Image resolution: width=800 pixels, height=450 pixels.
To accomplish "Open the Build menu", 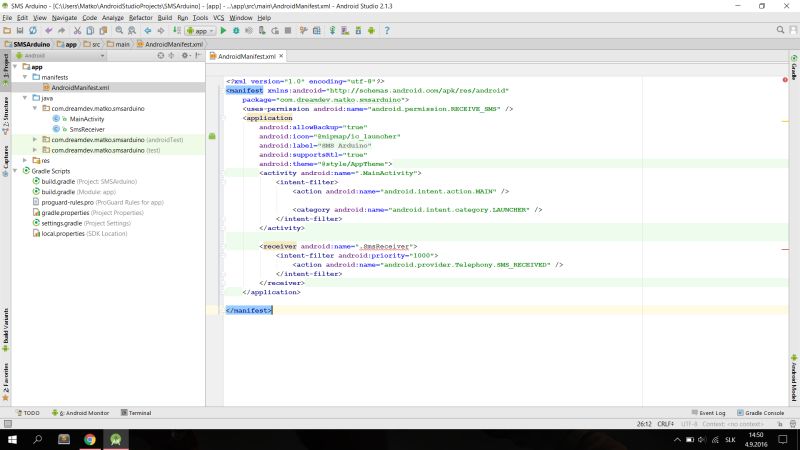I will (x=165, y=18).
